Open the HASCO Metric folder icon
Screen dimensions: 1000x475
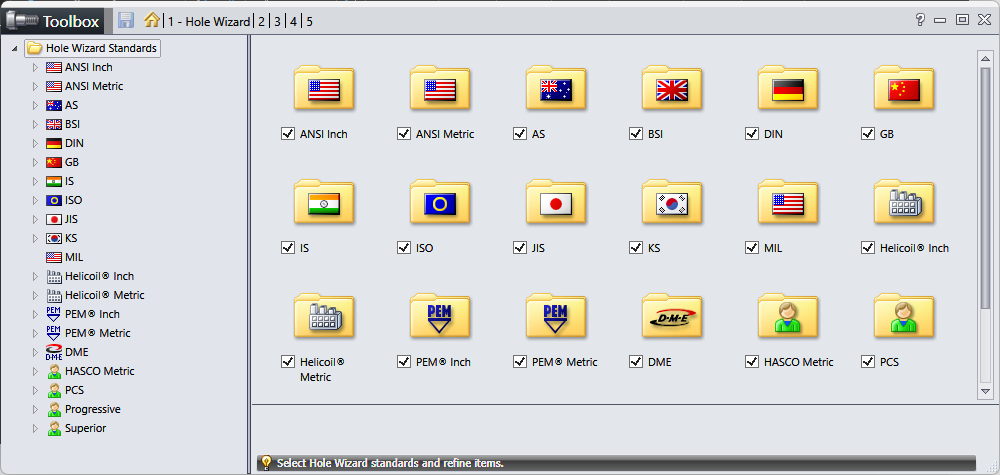coord(788,316)
